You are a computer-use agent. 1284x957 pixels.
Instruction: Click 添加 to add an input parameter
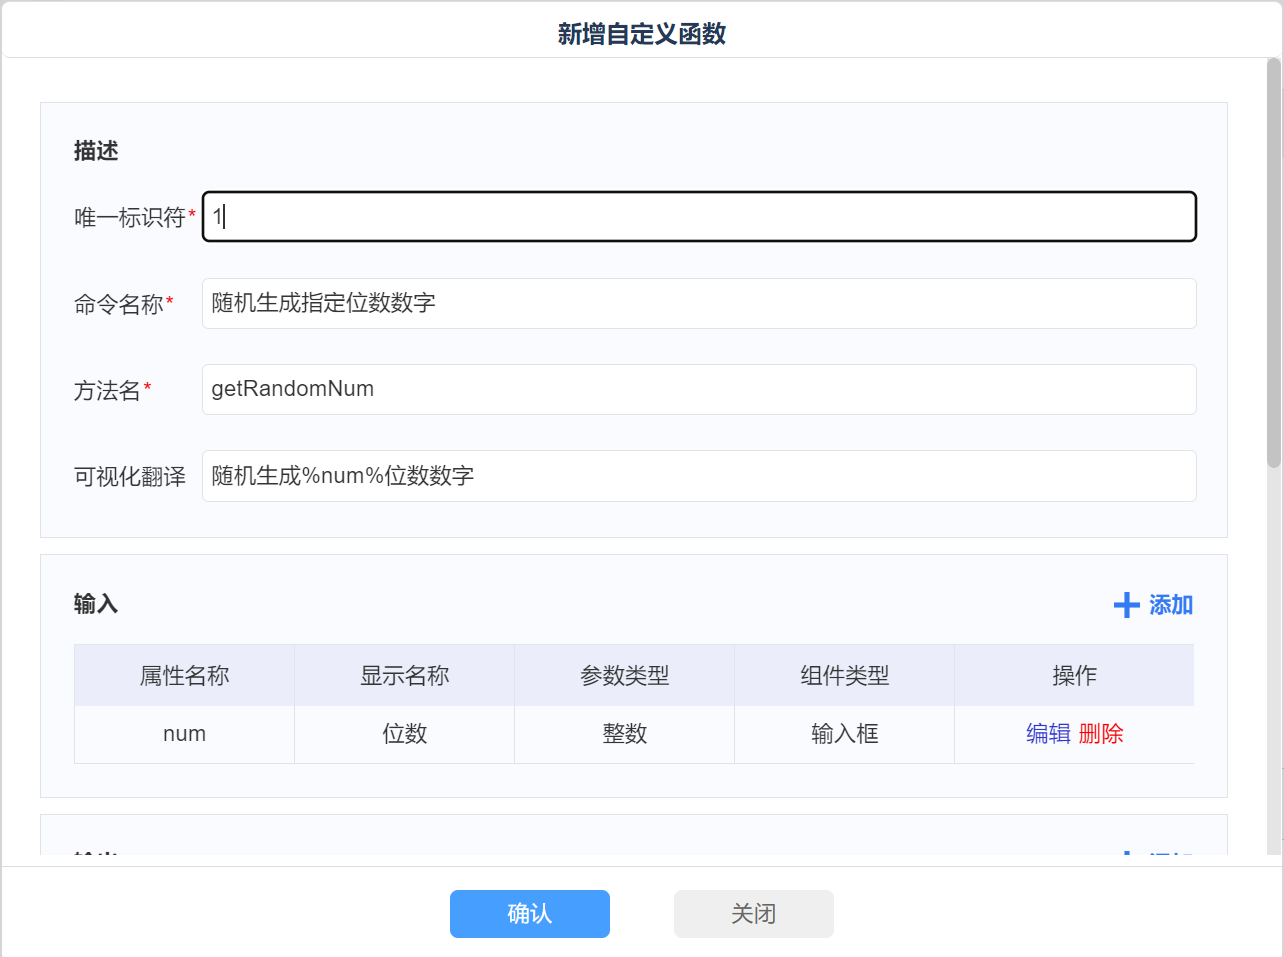click(1170, 605)
